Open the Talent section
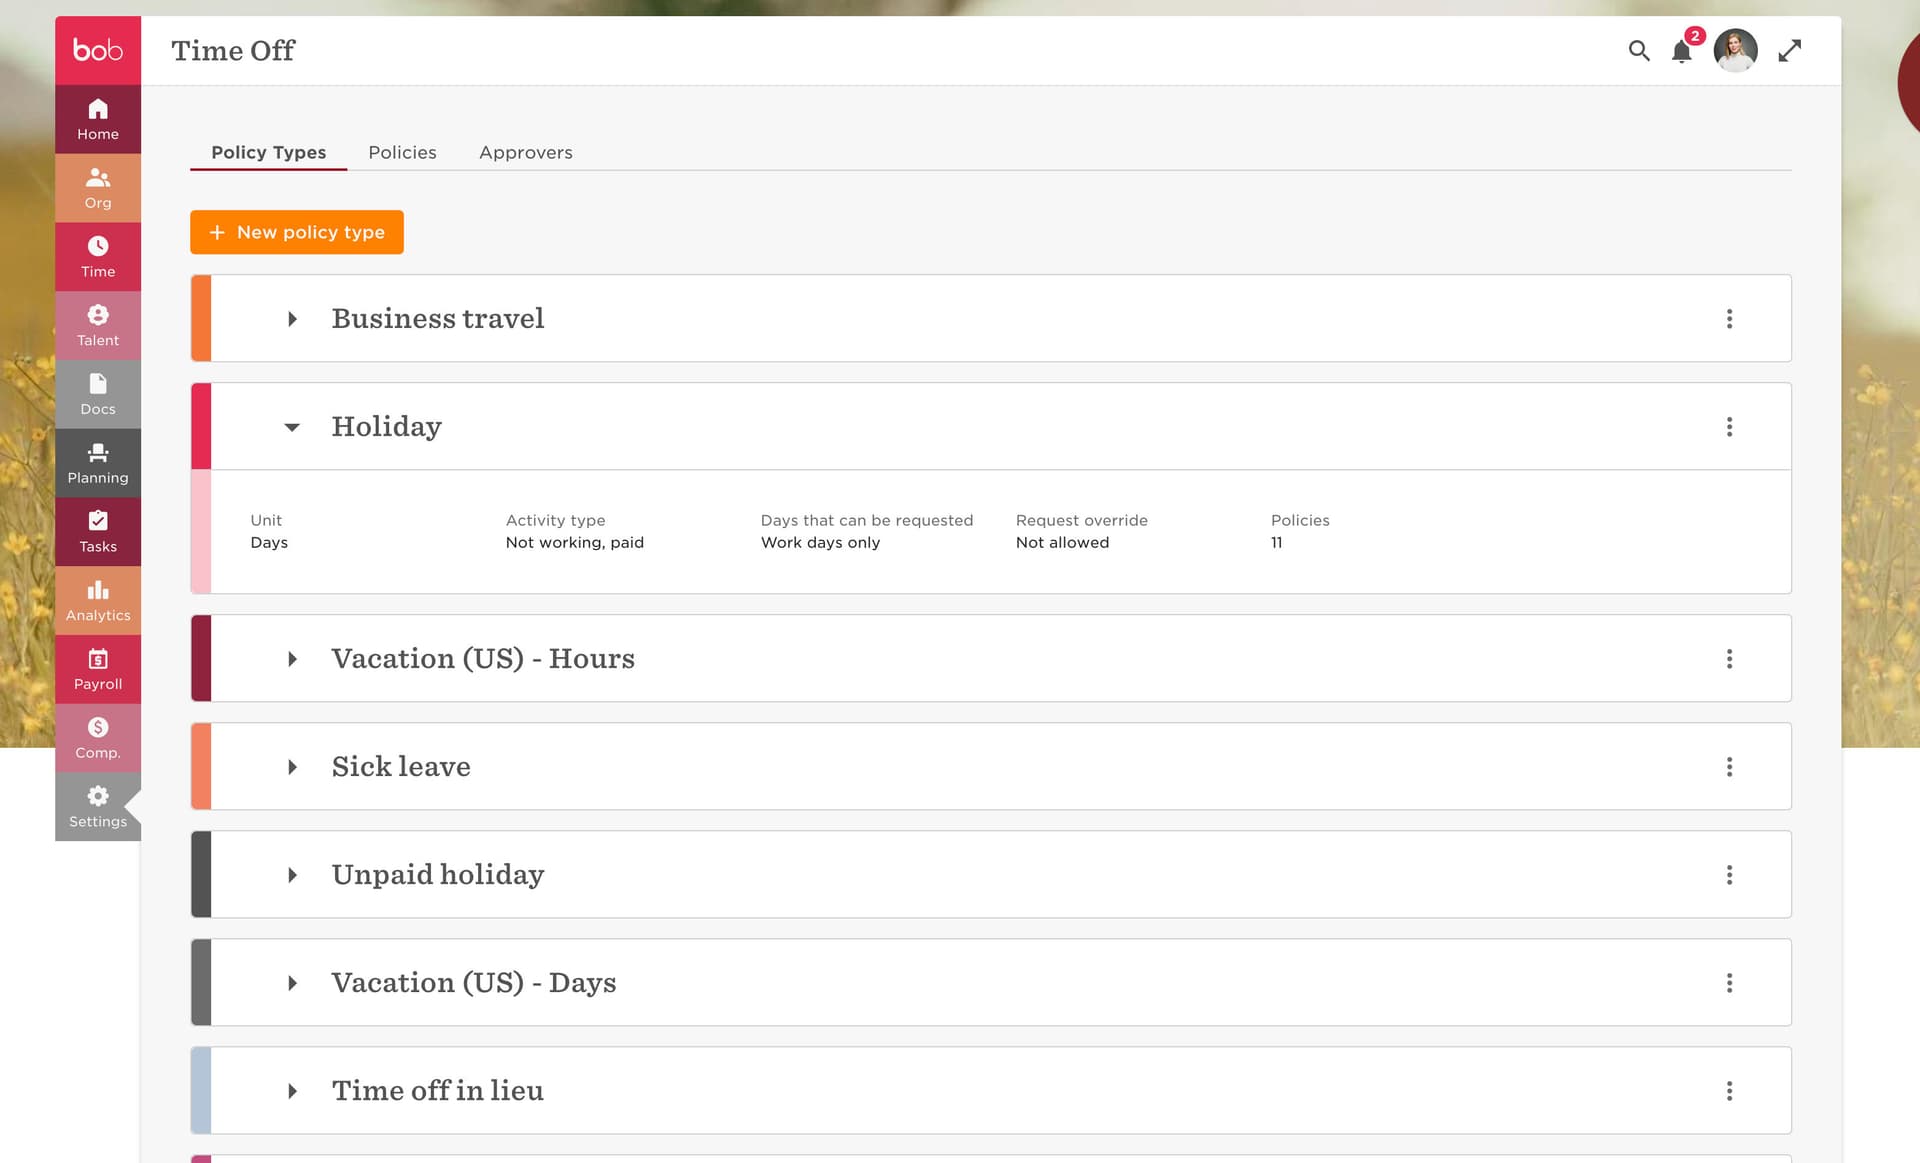 point(98,326)
